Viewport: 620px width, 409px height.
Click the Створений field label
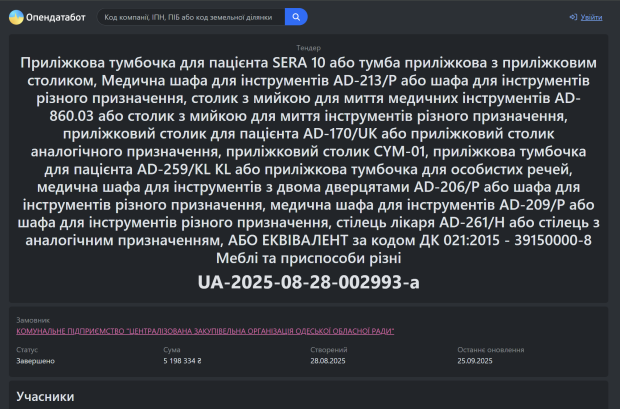coord(327,350)
